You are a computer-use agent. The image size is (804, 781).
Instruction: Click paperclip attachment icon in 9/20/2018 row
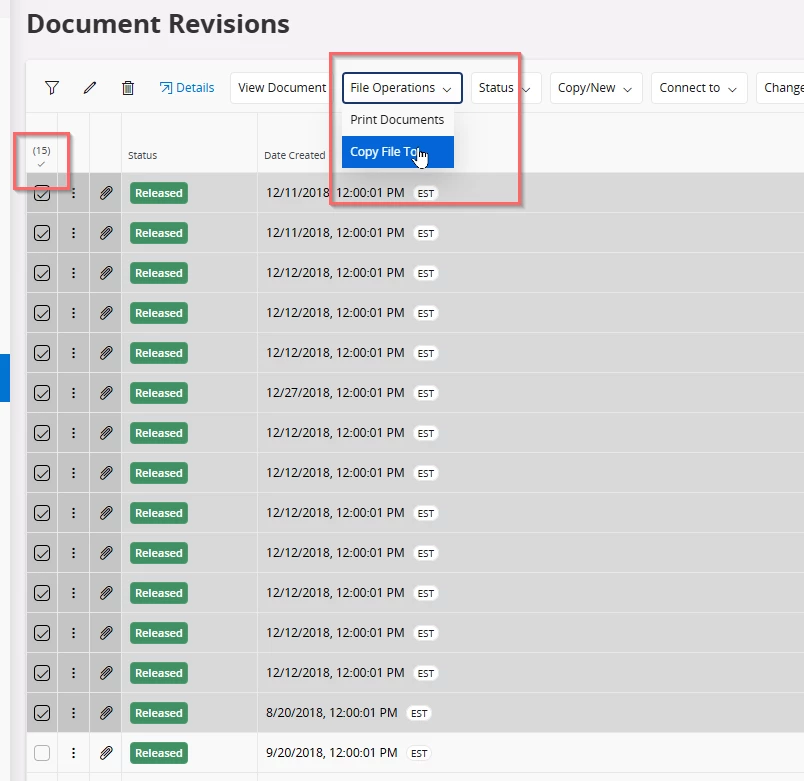point(106,753)
